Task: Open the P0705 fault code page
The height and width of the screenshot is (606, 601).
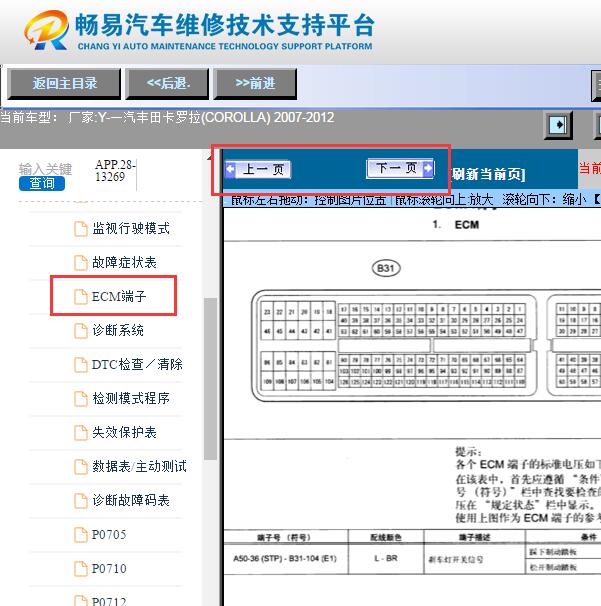Action: [109, 535]
